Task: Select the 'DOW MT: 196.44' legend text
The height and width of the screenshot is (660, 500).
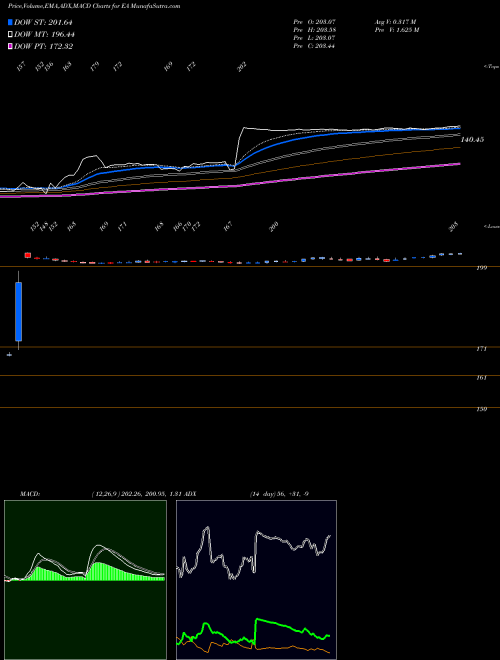Action: pyautogui.click(x=44, y=35)
